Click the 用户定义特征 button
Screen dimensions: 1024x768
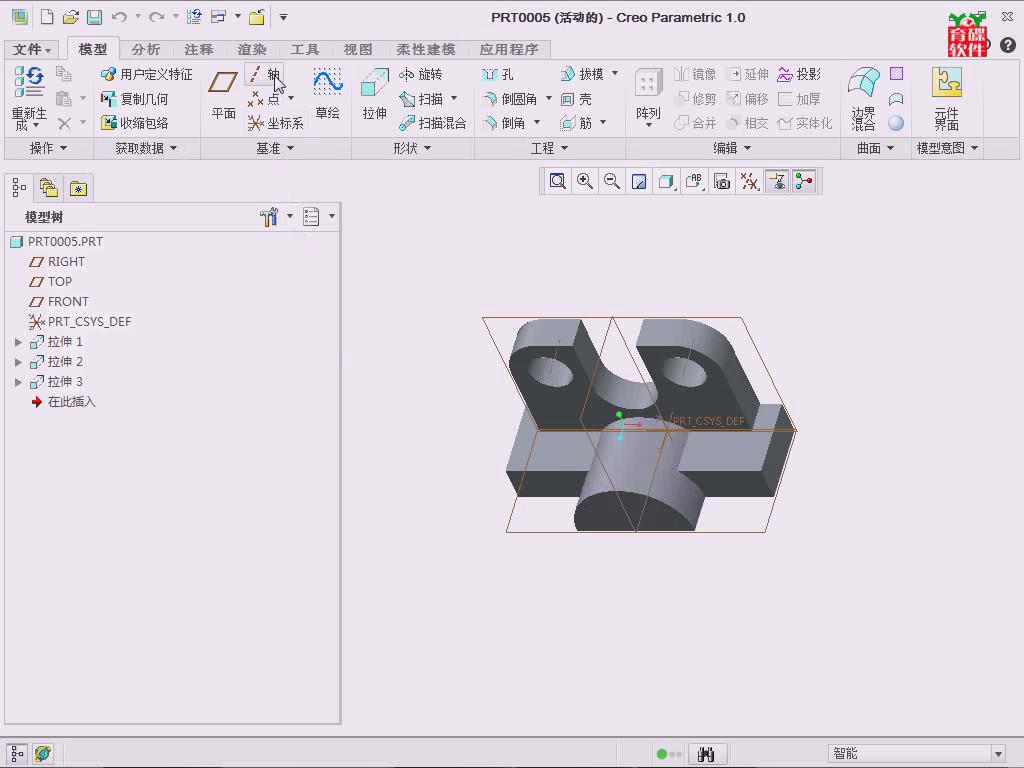[146, 74]
